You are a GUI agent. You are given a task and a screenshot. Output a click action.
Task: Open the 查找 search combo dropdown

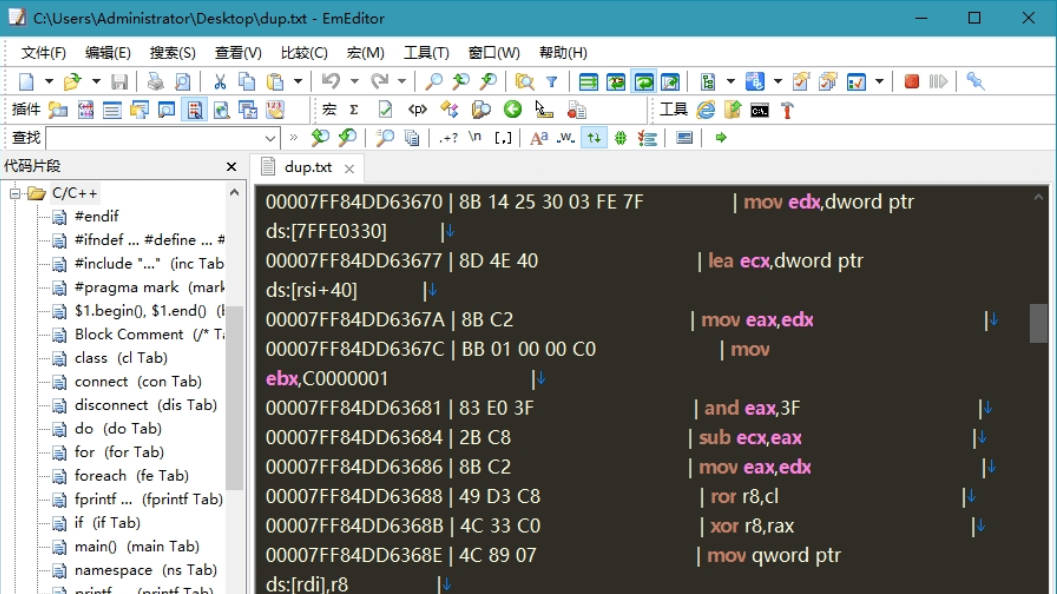pos(271,137)
